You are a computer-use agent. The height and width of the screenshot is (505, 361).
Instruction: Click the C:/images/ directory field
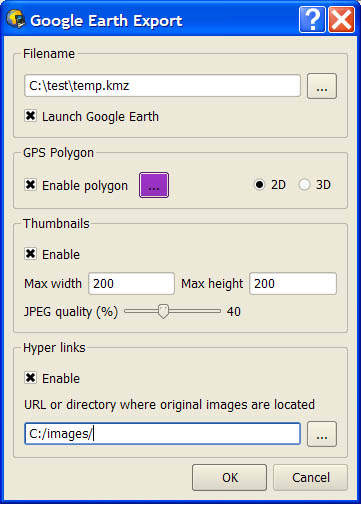pyautogui.click(x=163, y=434)
